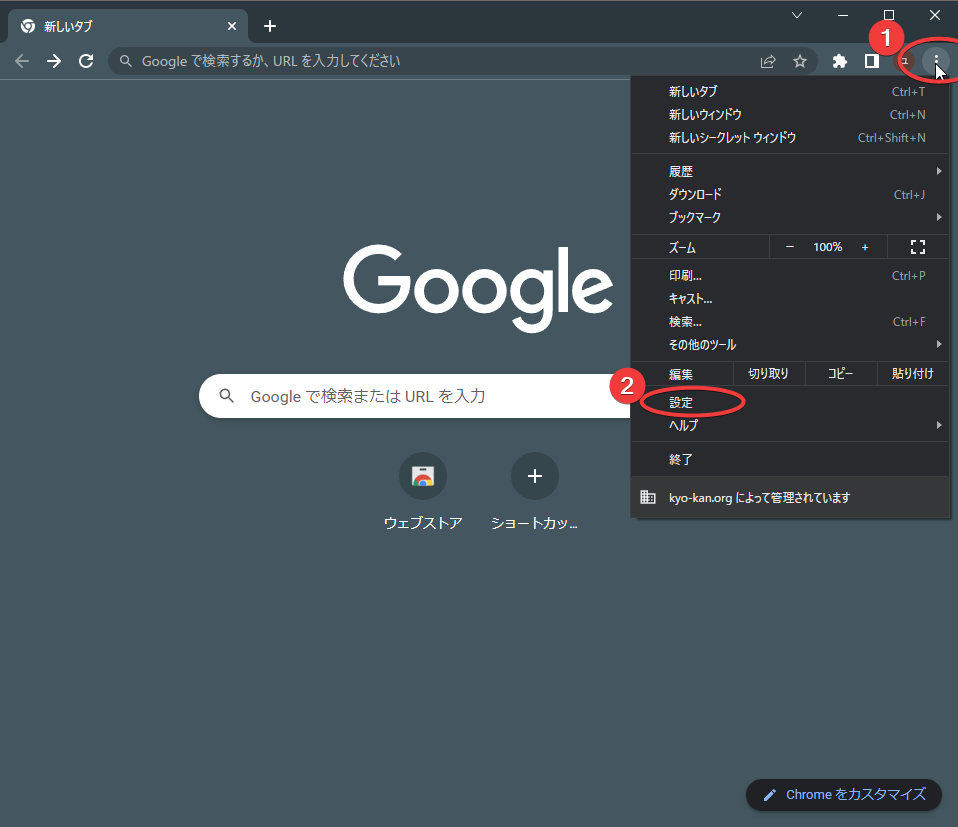This screenshot has width=958, height=827.
Task: Expand その他のツール submenu
Action: tap(791, 345)
